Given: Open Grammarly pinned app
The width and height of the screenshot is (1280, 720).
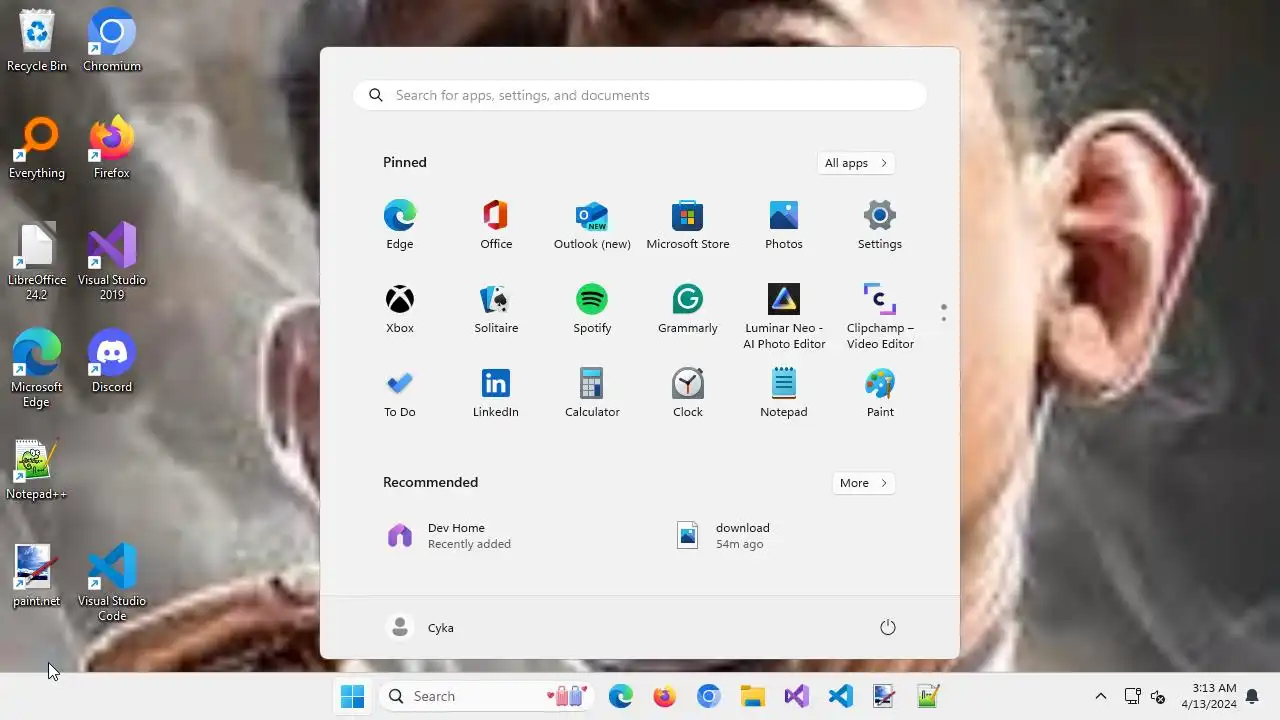Looking at the screenshot, I should (x=688, y=309).
